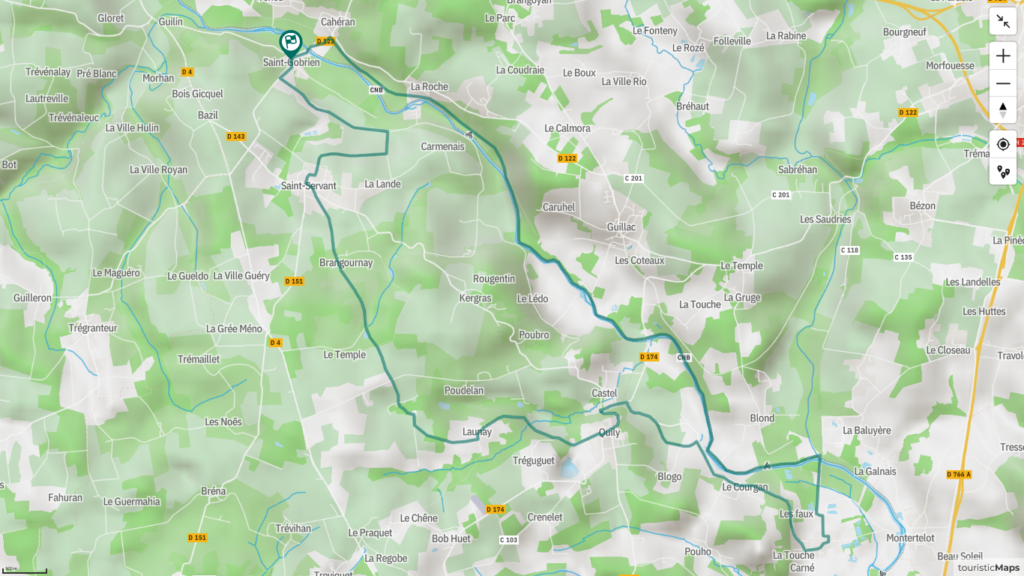Open the touristicMaps attribution link
The width and height of the screenshot is (1024, 576).
tap(988, 568)
